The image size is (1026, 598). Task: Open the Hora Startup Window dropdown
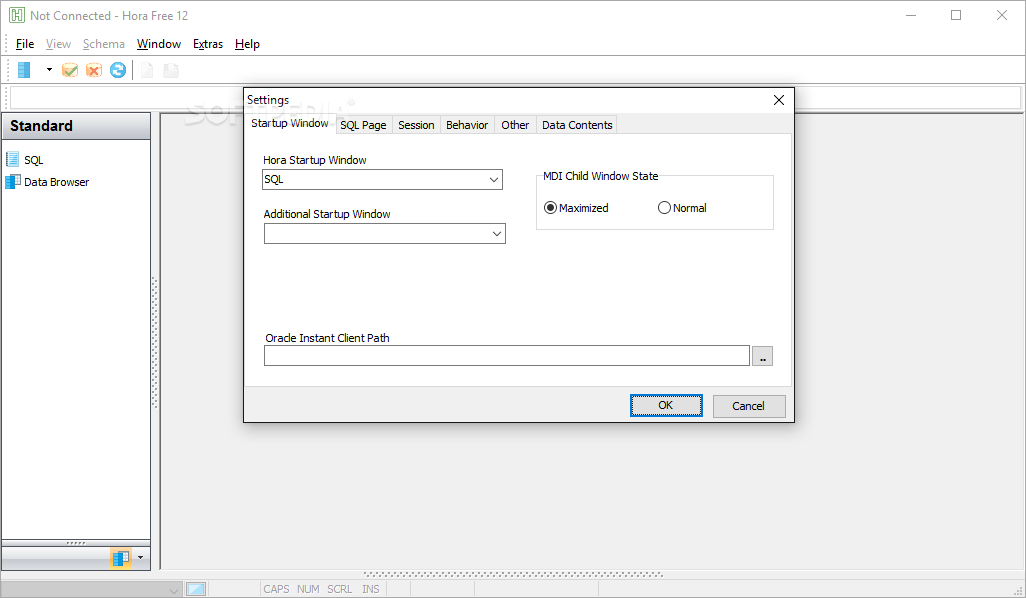pyautogui.click(x=493, y=179)
